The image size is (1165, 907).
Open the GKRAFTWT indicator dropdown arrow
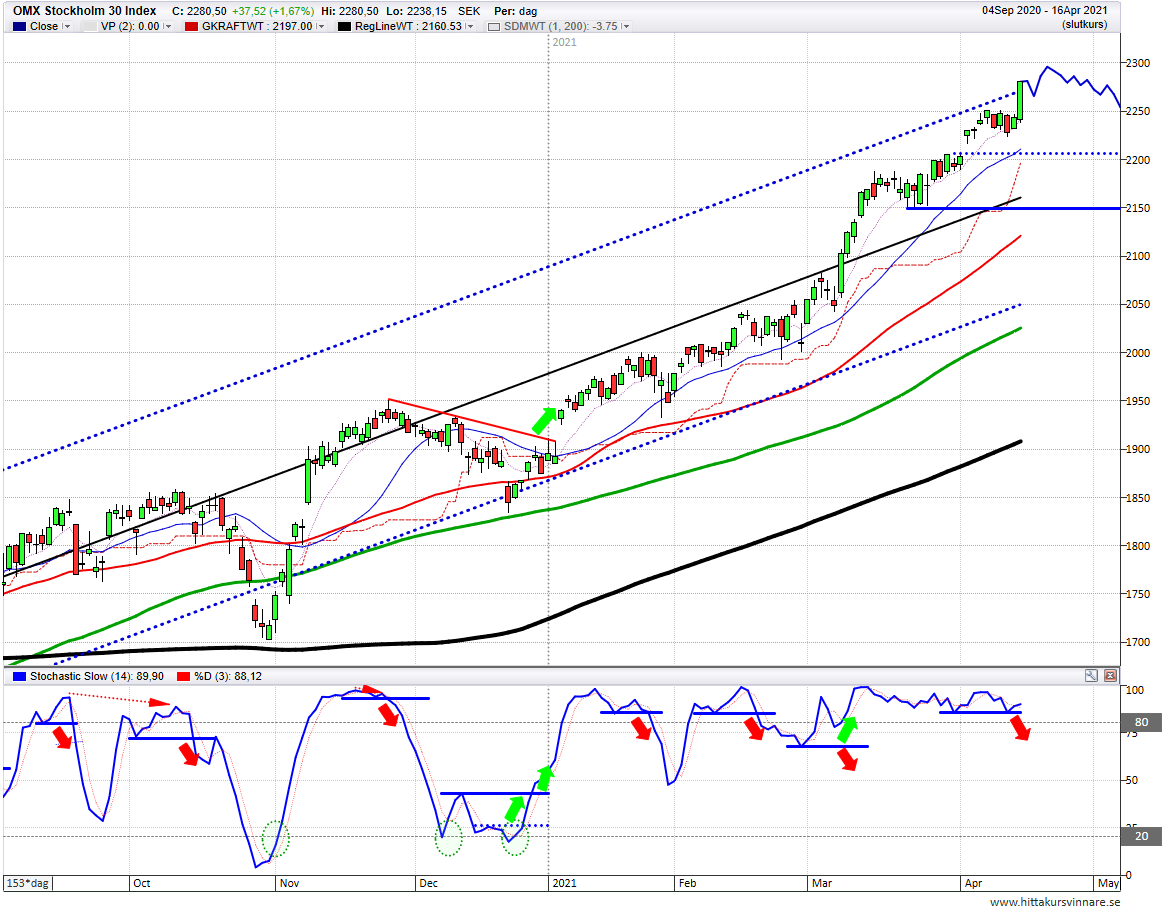[x=320, y=26]
